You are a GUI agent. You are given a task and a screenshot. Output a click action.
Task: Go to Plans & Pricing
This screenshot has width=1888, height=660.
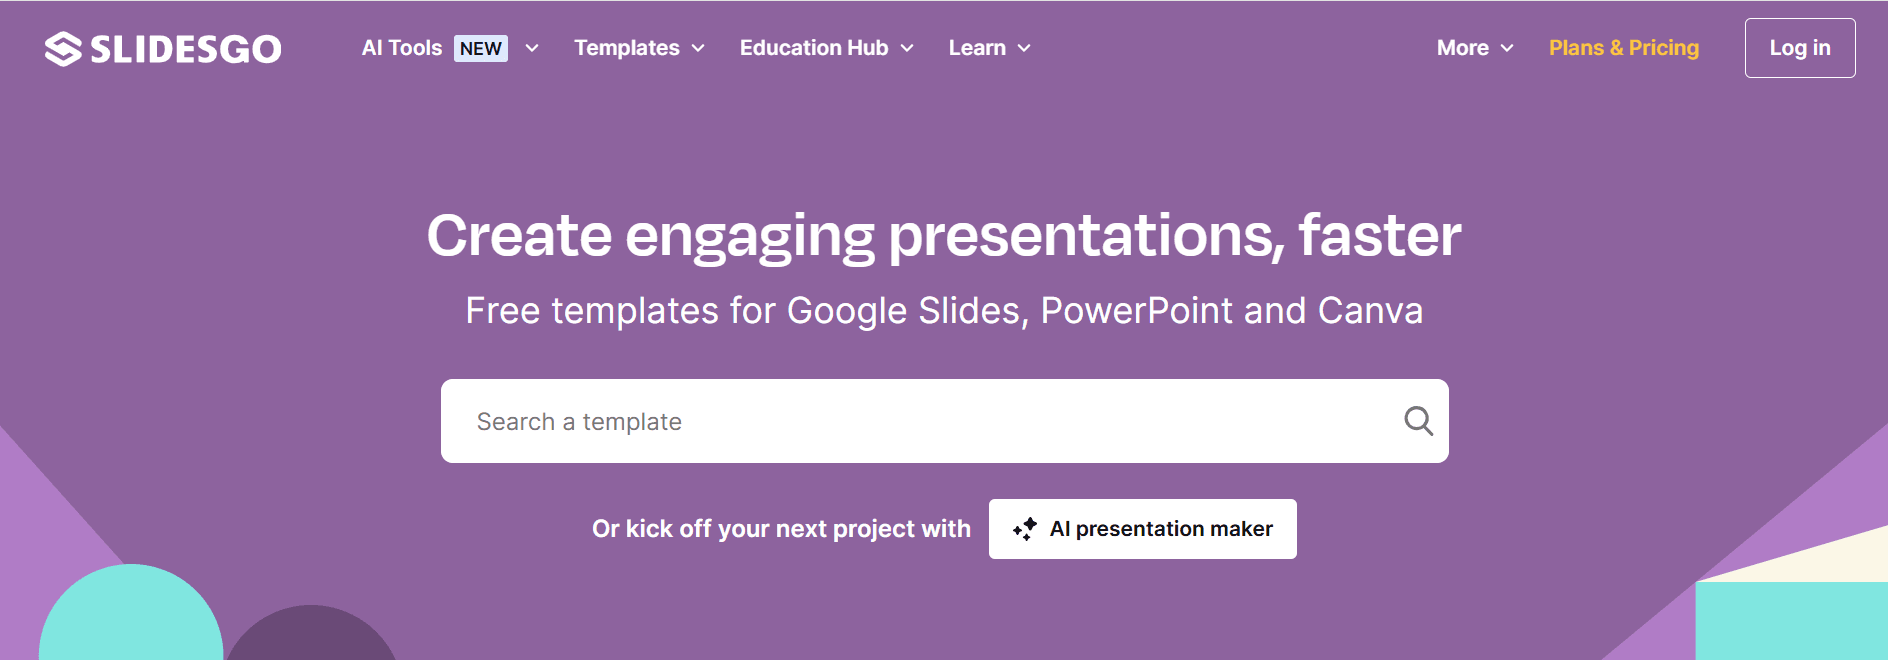(x=1624, y=48)
